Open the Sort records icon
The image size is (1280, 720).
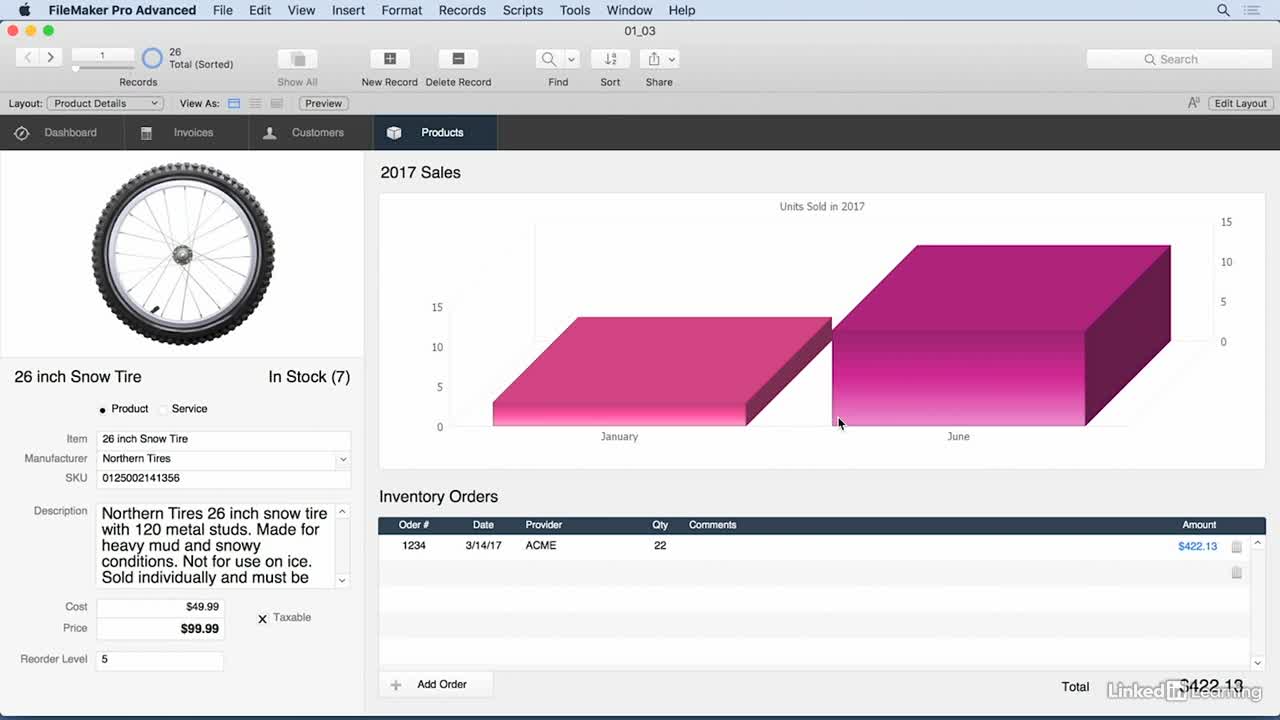(x=610, y=59)
